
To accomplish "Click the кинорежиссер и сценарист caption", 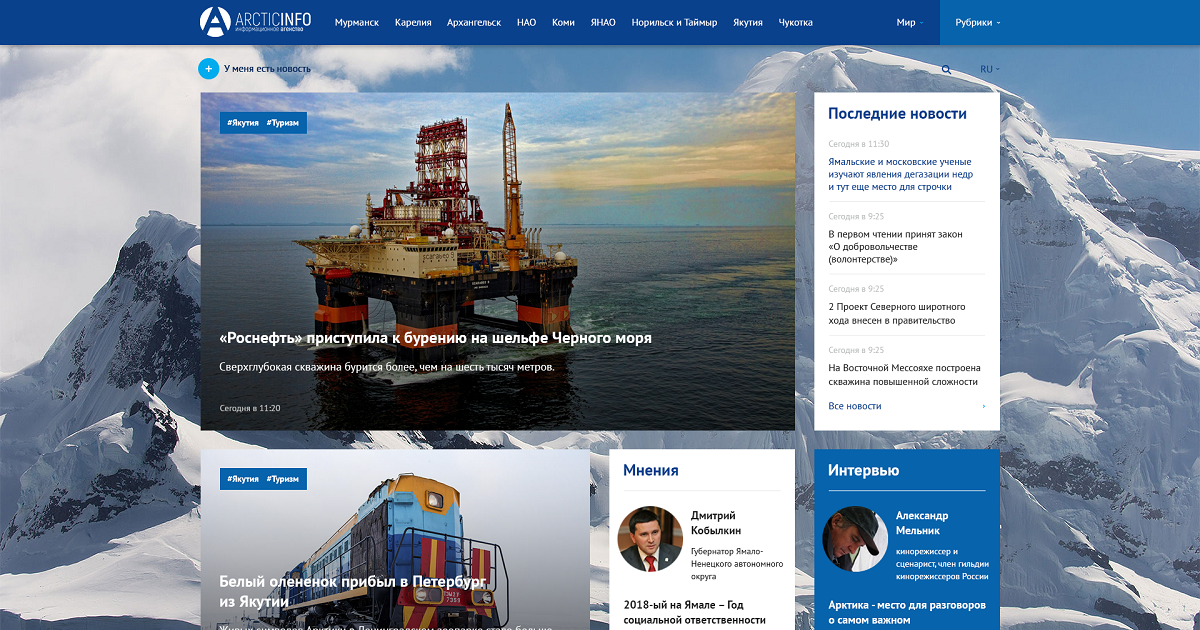I will click(943, 564).
